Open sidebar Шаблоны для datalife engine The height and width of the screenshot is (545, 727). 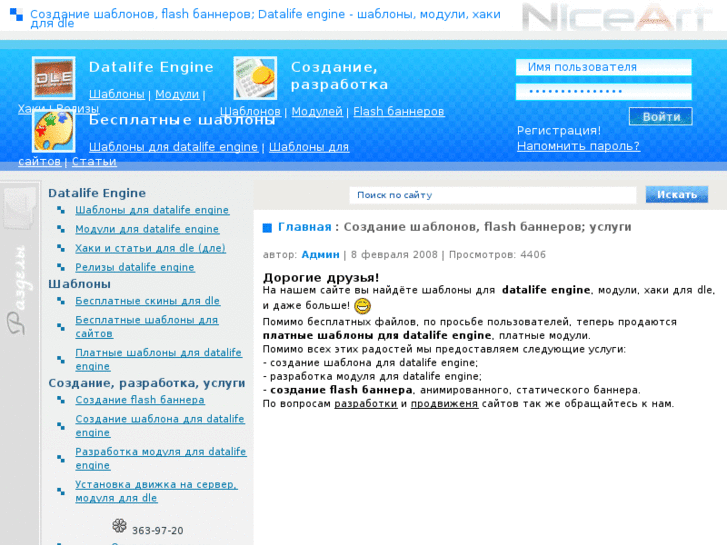pos(152,210)
